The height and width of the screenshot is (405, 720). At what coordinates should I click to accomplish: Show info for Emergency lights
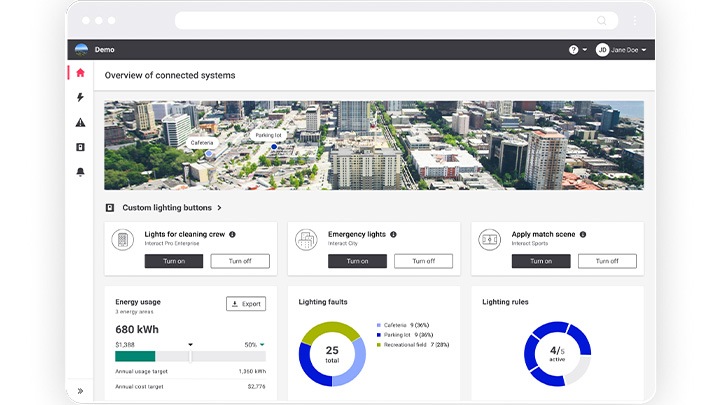click(393, 234)
